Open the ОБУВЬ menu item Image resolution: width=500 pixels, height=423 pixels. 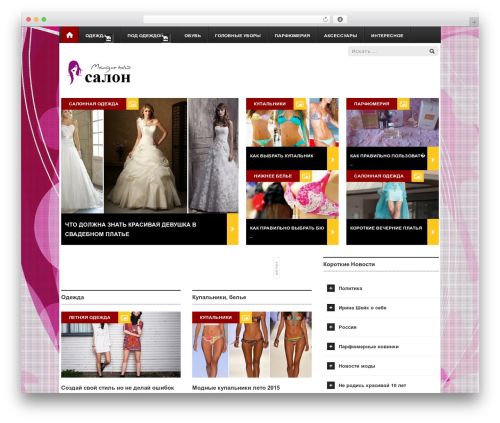(193, 35)
